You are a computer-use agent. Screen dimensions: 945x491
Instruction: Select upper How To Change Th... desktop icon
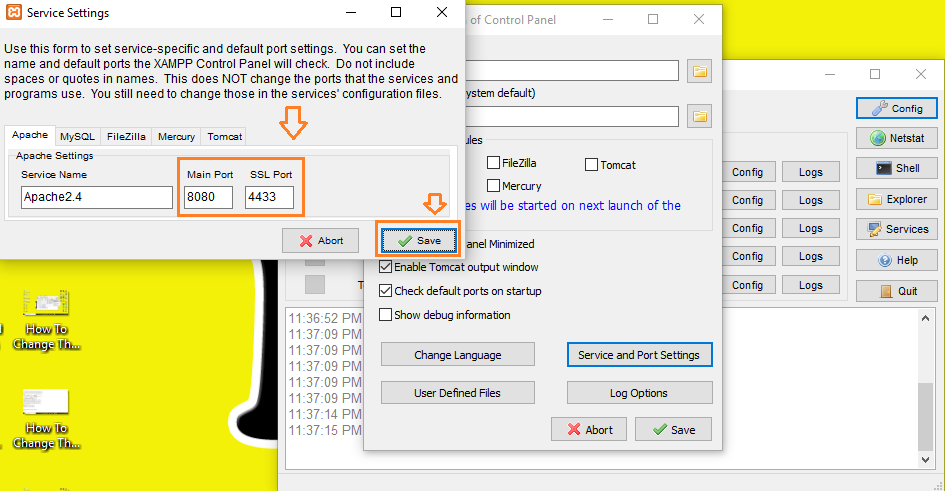pyautogui.click(x=46, y=321)
